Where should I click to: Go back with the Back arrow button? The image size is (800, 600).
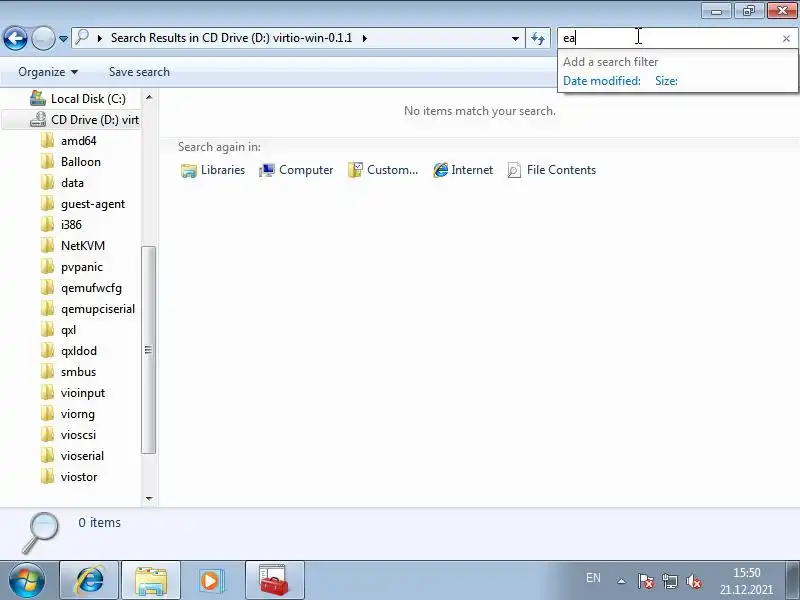click(x=15, y=38)
